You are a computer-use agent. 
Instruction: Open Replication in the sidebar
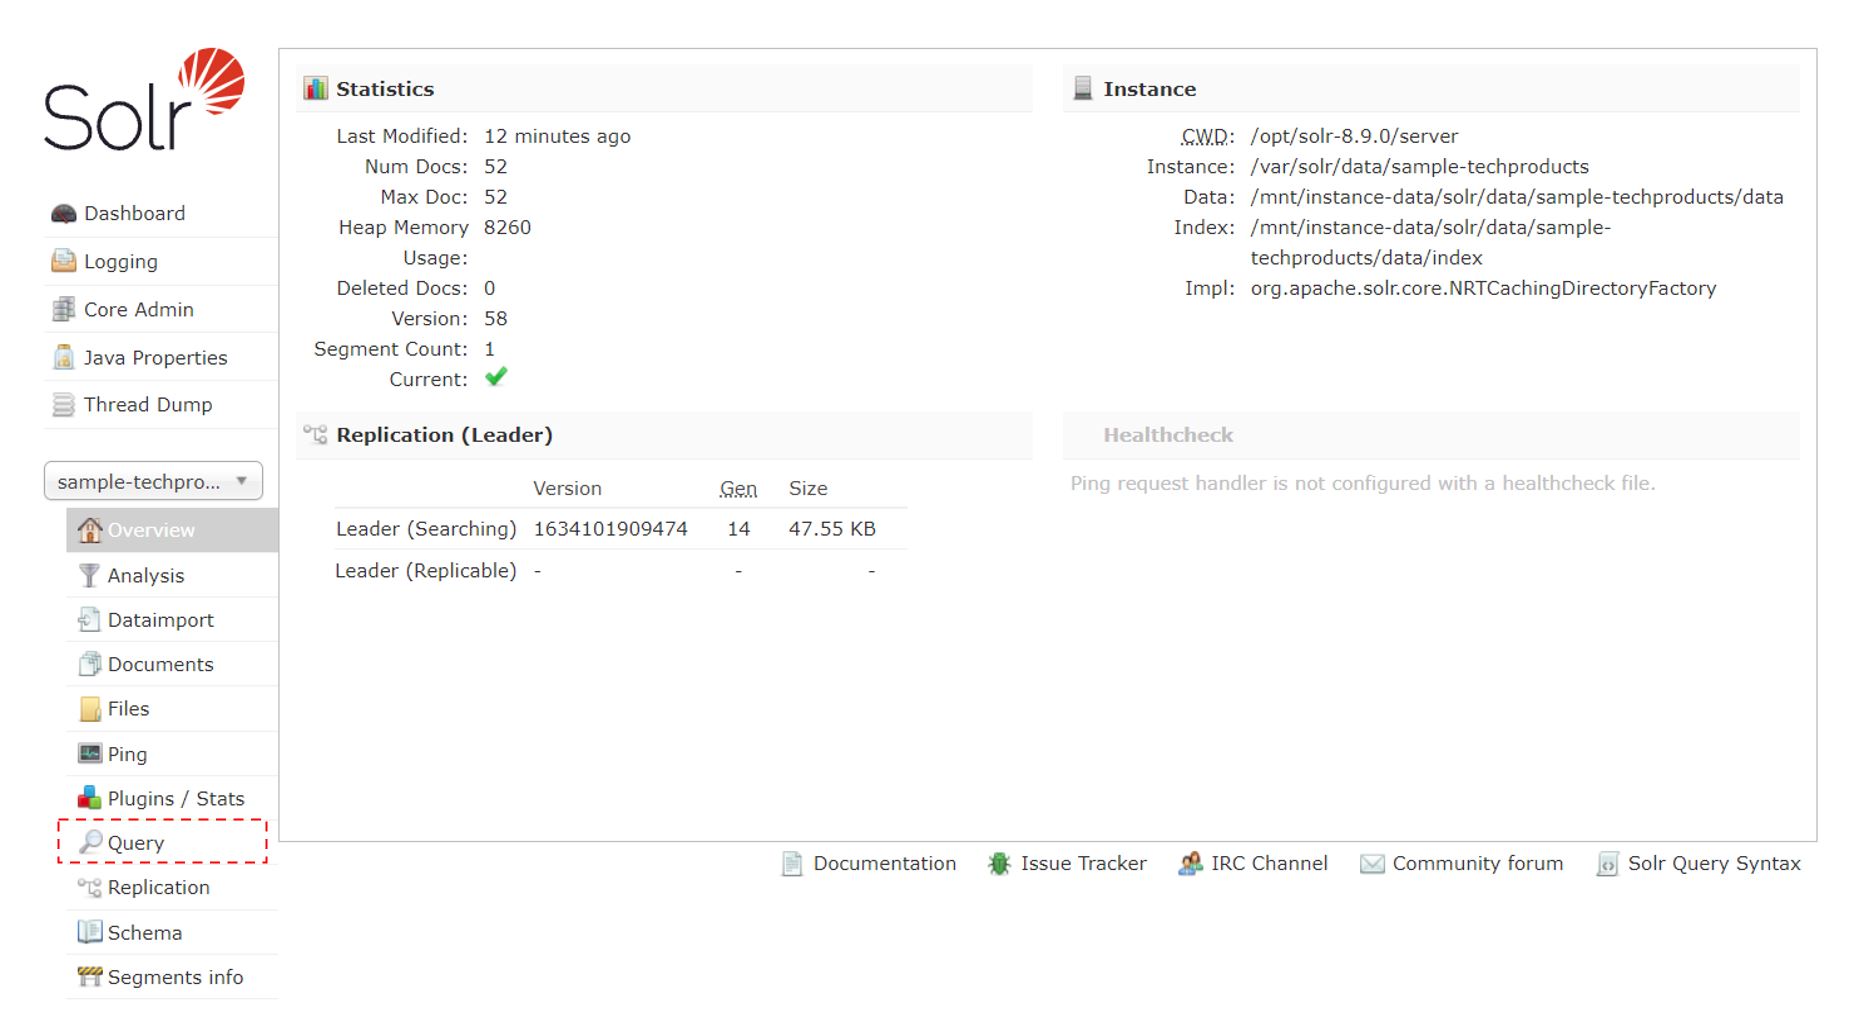pos(158,888)
